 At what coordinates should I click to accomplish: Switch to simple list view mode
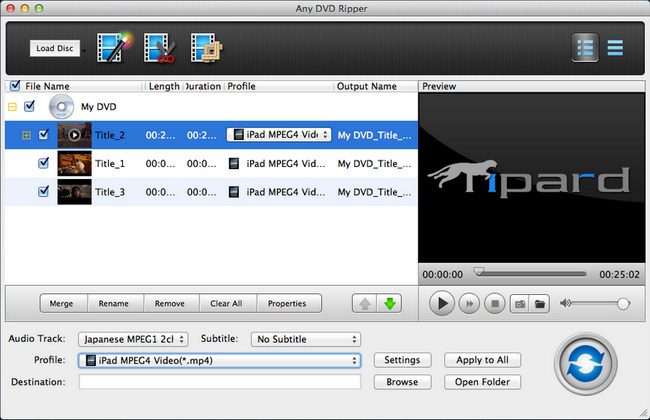(615, 48)
